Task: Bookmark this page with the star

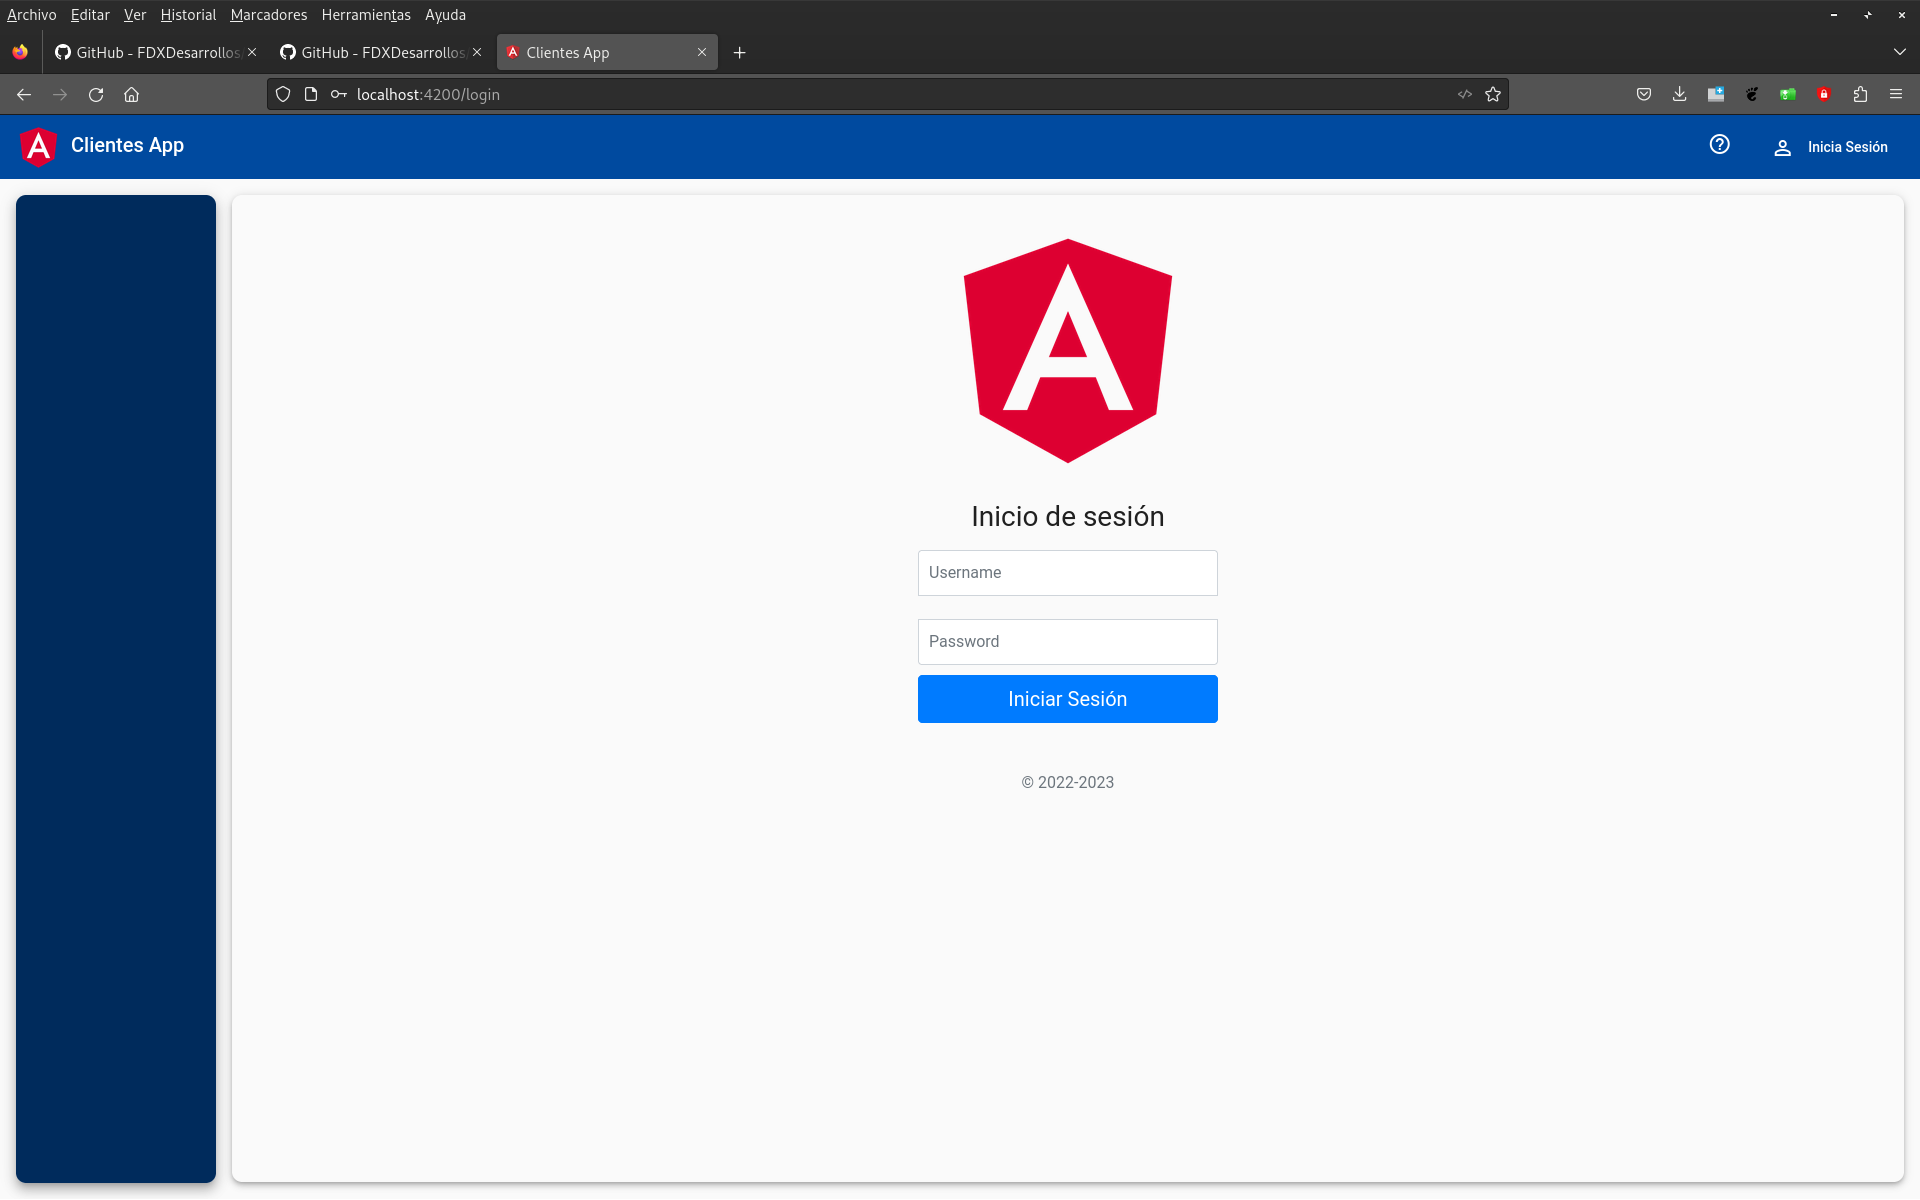Action: pyautogui.click(x=1493, y=94)
